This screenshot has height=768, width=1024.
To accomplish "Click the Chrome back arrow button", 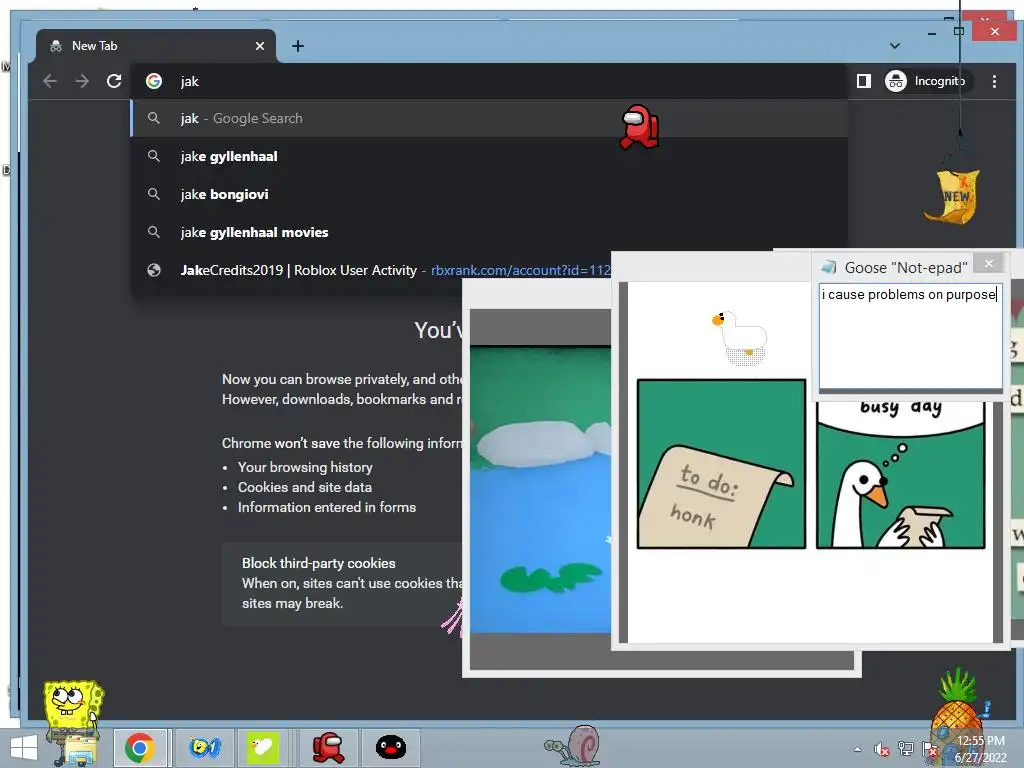I will 50,81.
